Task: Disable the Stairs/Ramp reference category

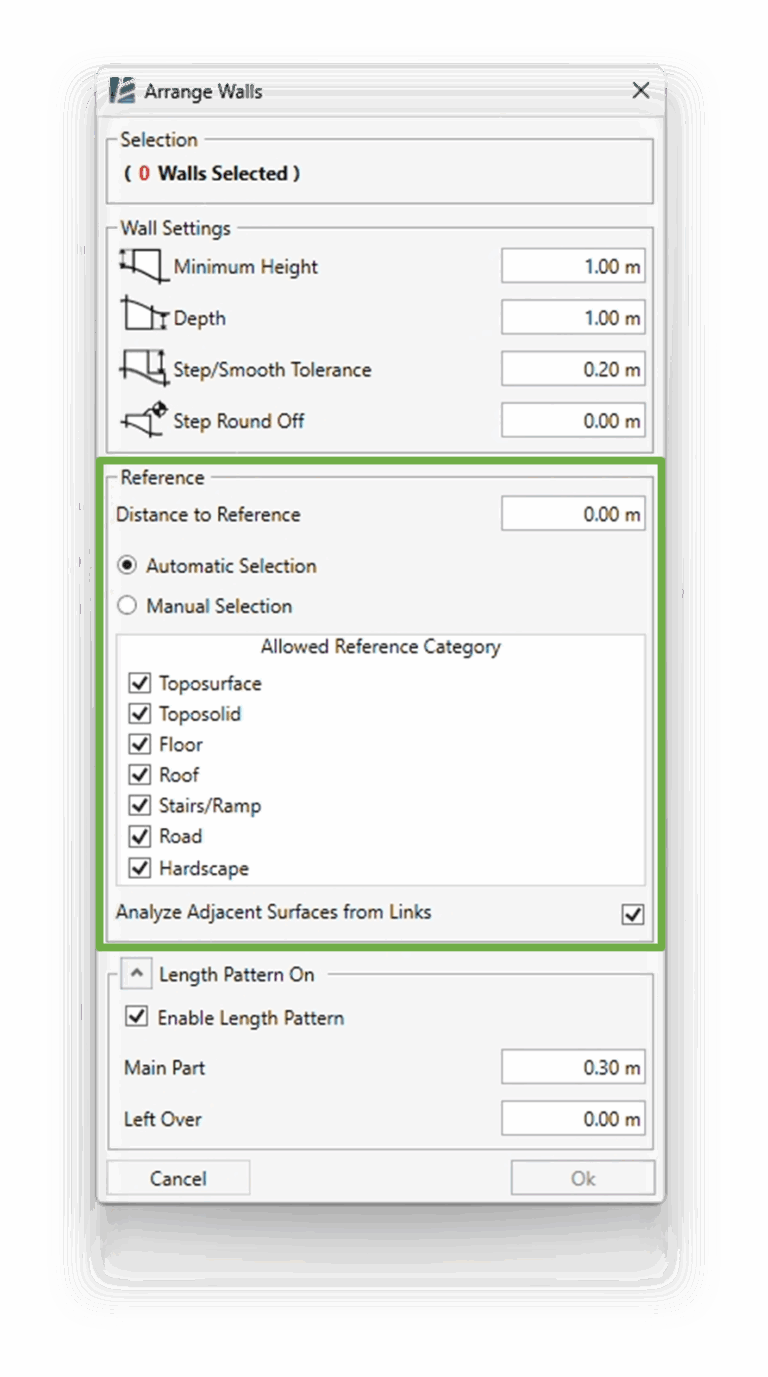Action: [140, 806]
